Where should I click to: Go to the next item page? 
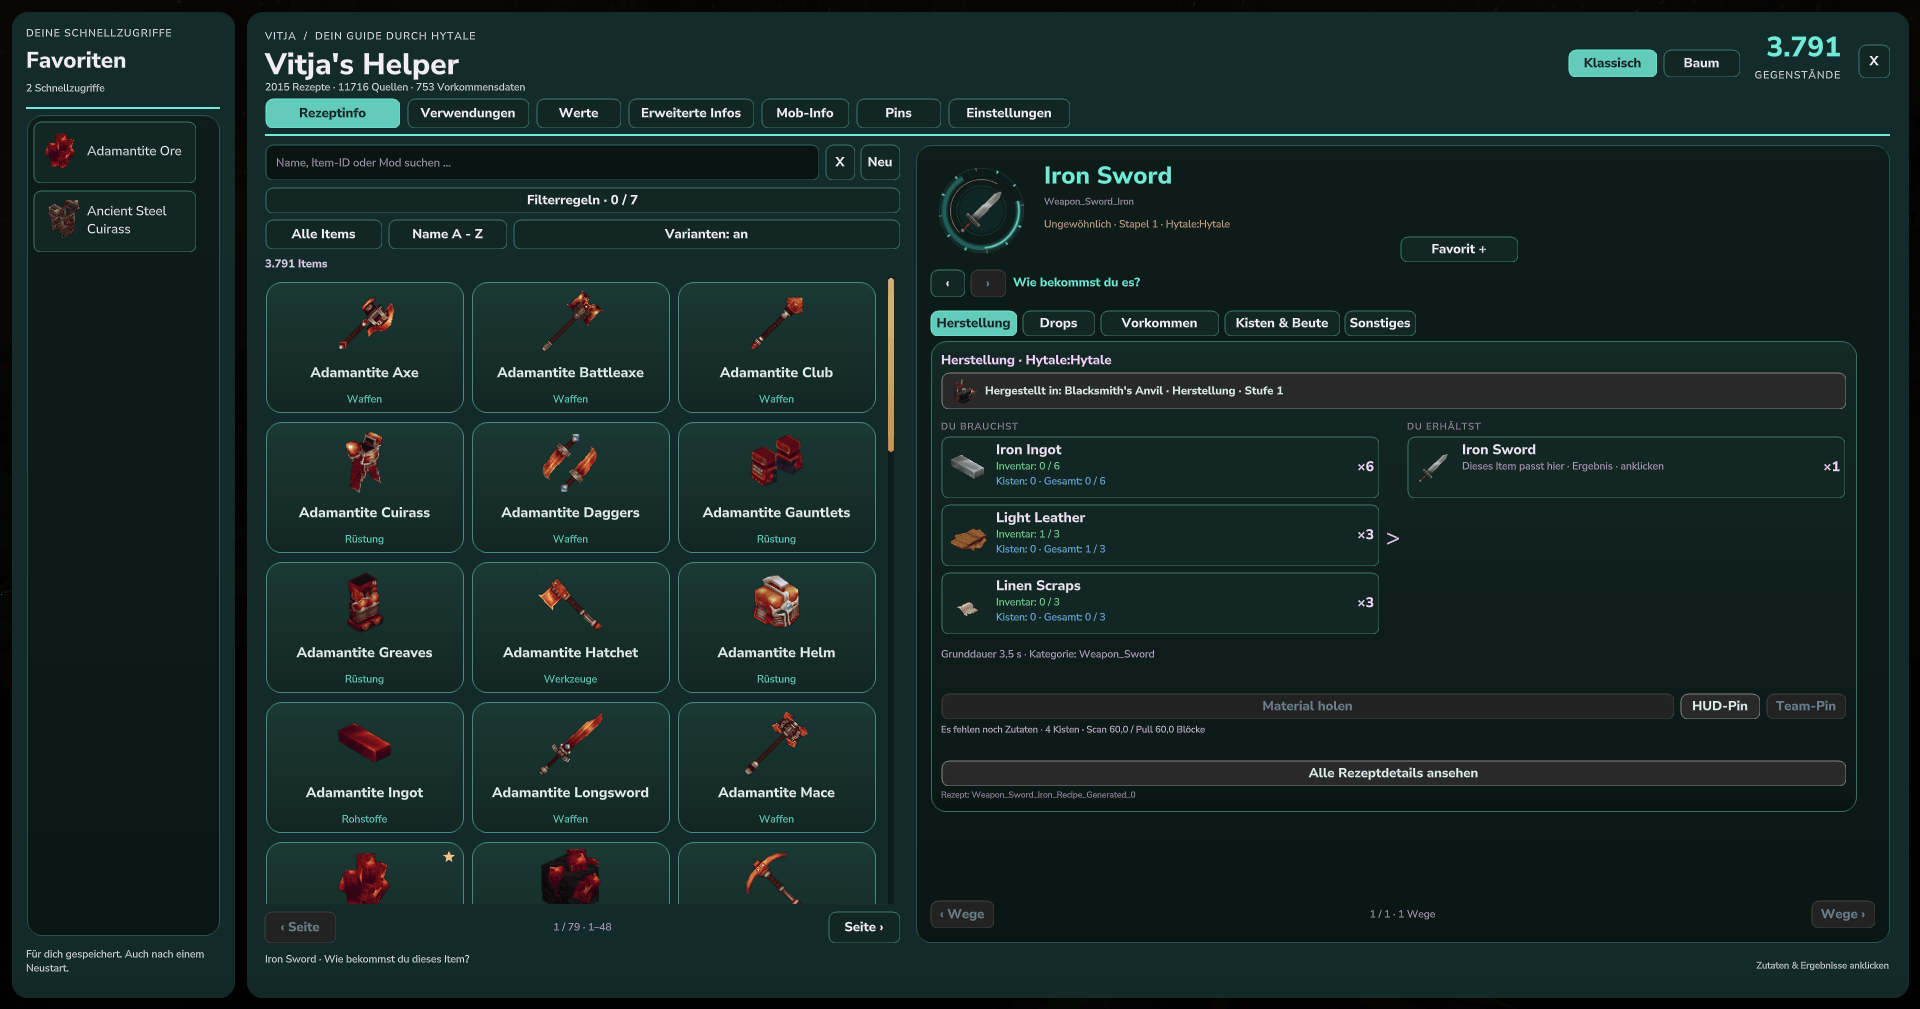click(x=864, y=927)
